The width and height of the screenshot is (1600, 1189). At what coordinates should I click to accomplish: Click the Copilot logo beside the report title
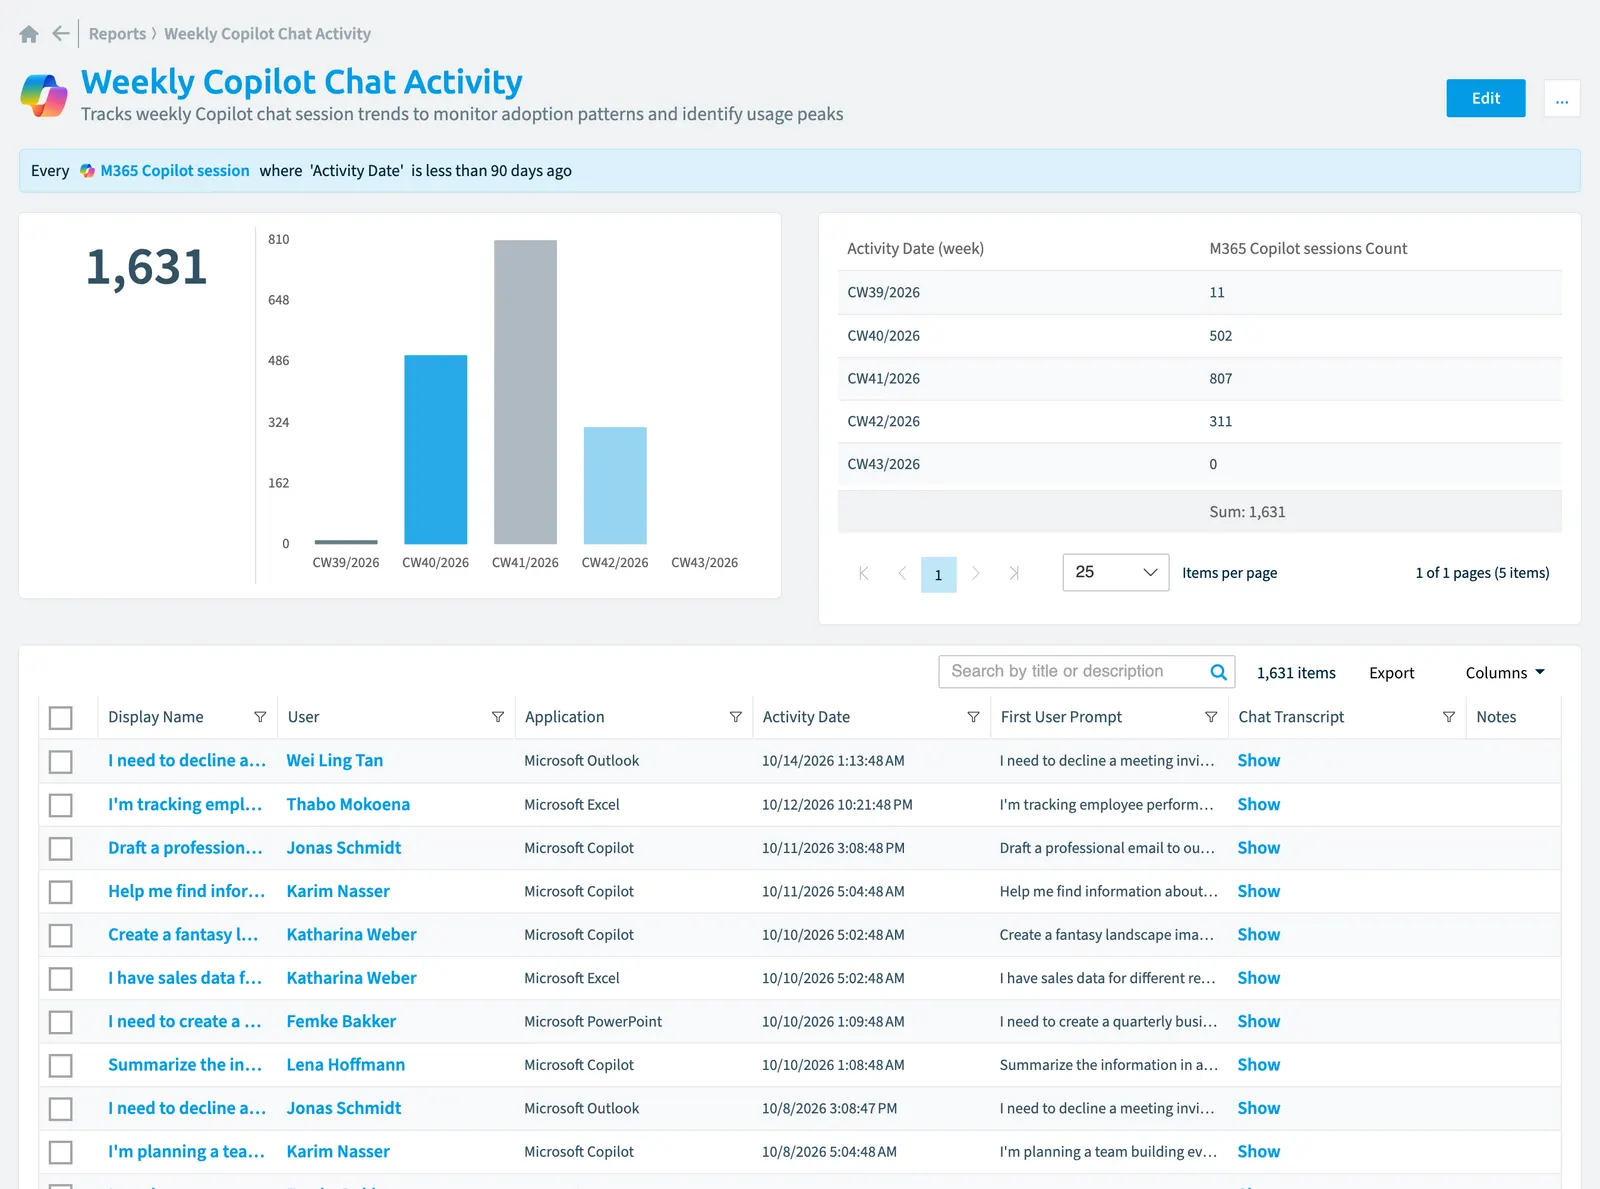tap(45, 96)
